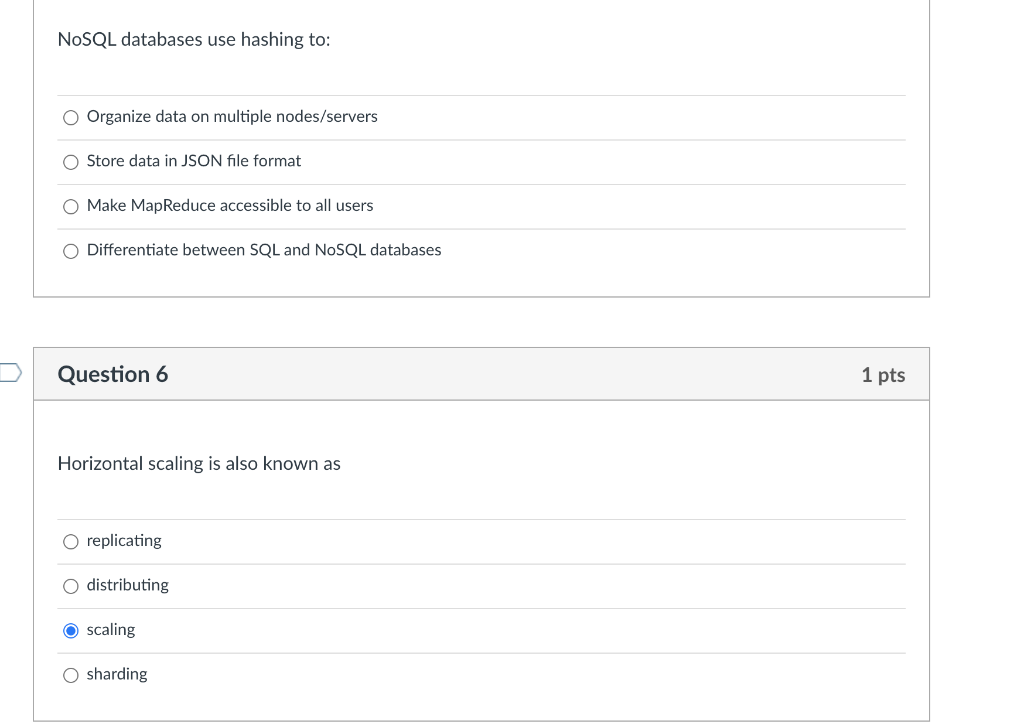Image resolution: width=1024 pixels, height=724 pixels.
Task: Select 'Differentiate between SQL and NoSQL databases'
Action: pyautogui.click(x=71, y=251)
